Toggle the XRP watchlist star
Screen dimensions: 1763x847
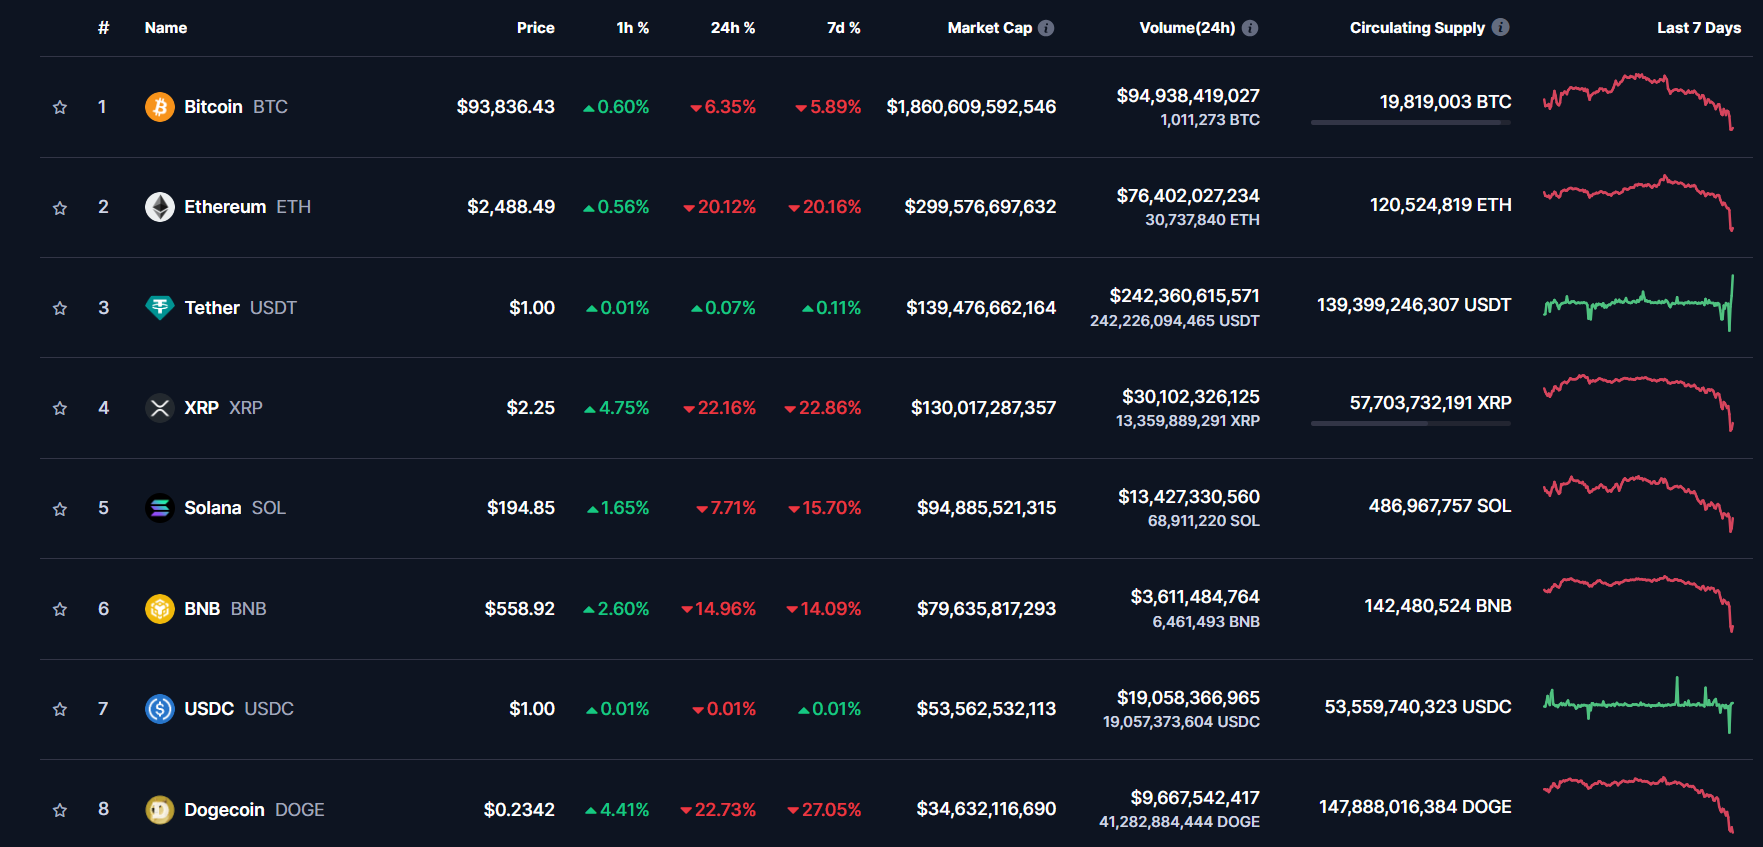click(x=60, y=408)
